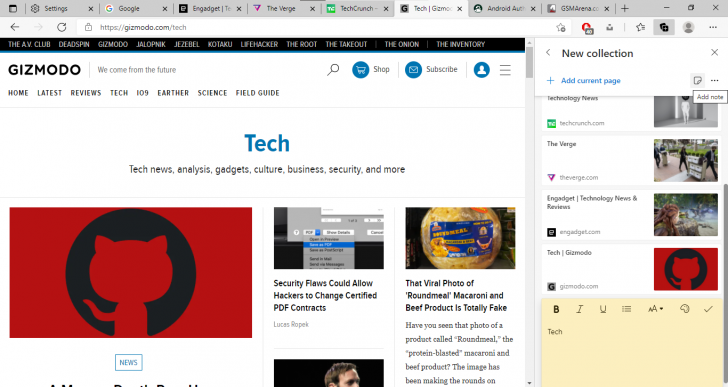Open REVIEWS in the Gizmodo navigation
Screen dimensions: 728x387
86,93
